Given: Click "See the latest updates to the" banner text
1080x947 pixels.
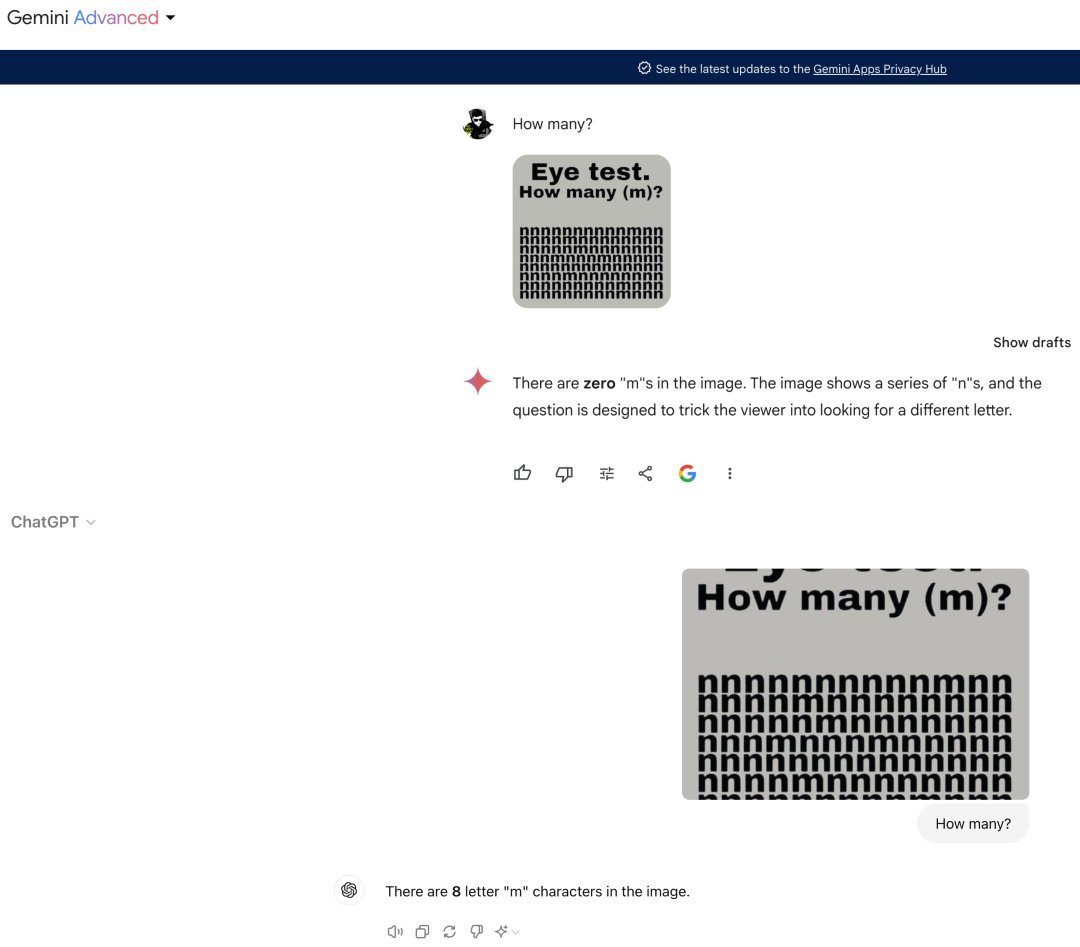Looking at the screenshot, I should (x=733, y=69).
